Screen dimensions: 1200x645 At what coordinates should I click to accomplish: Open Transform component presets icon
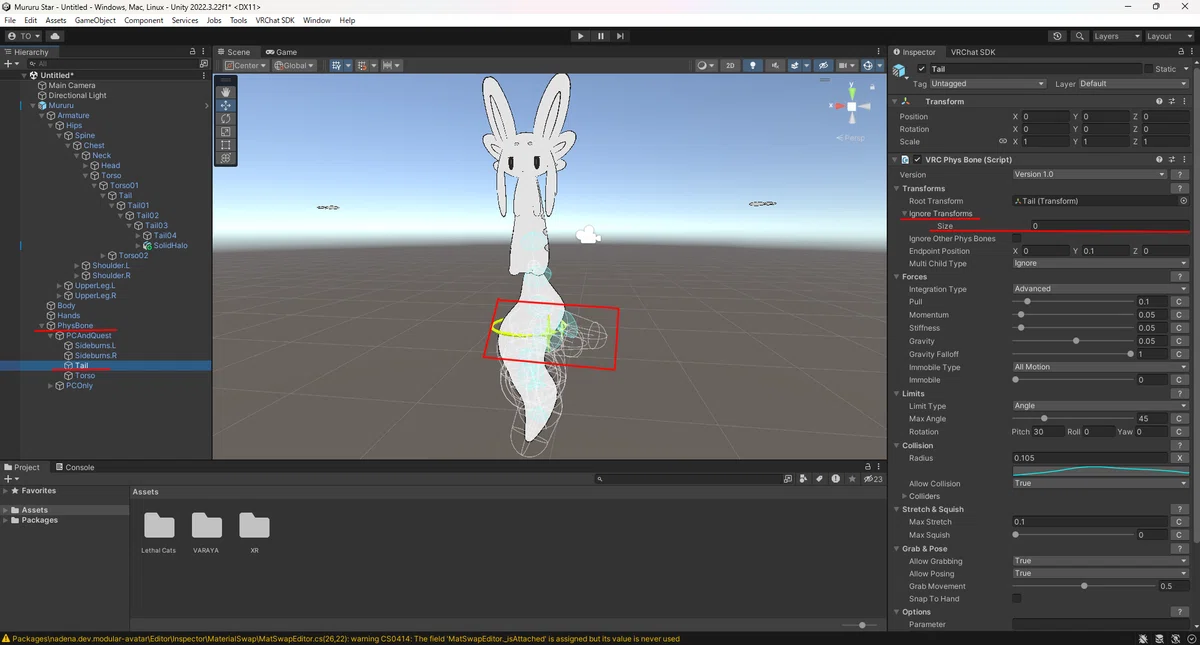pyautogui.click(x=1171, y=101)
